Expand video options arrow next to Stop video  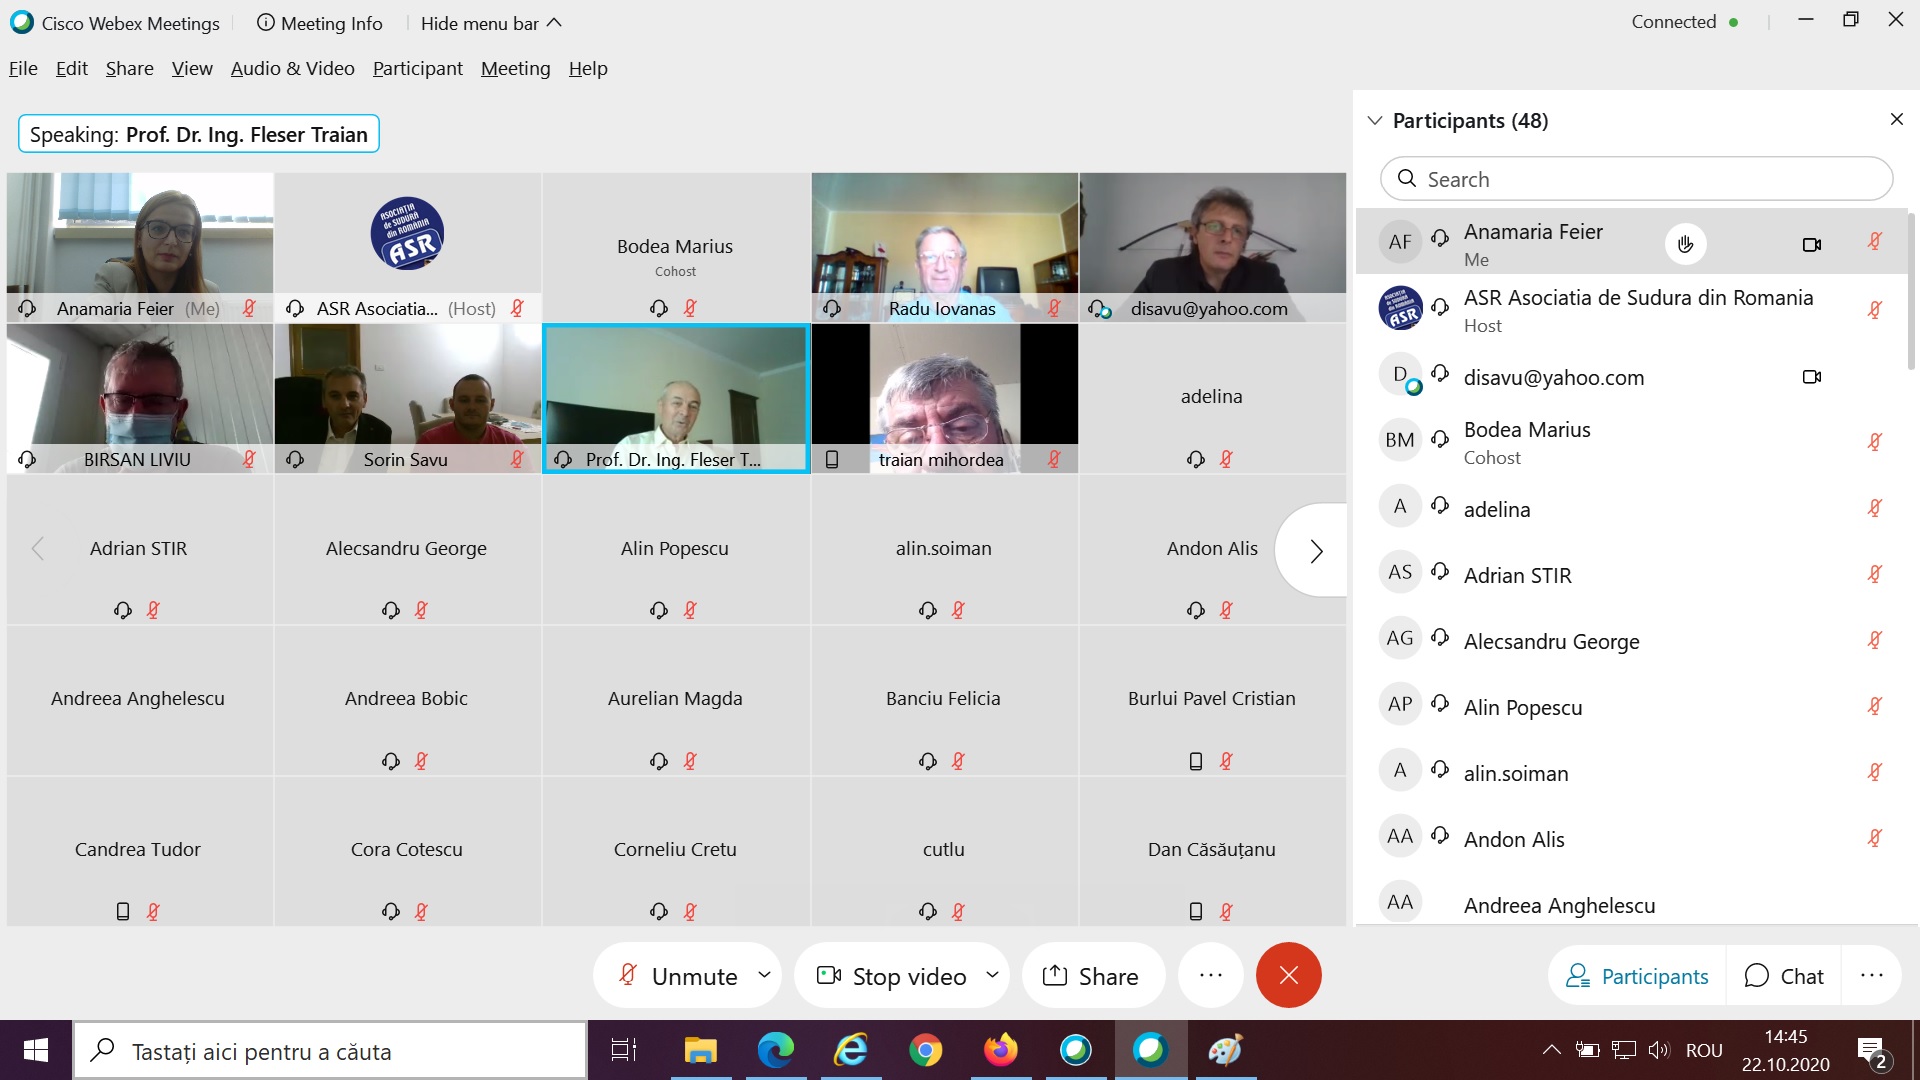click(992, 974)
